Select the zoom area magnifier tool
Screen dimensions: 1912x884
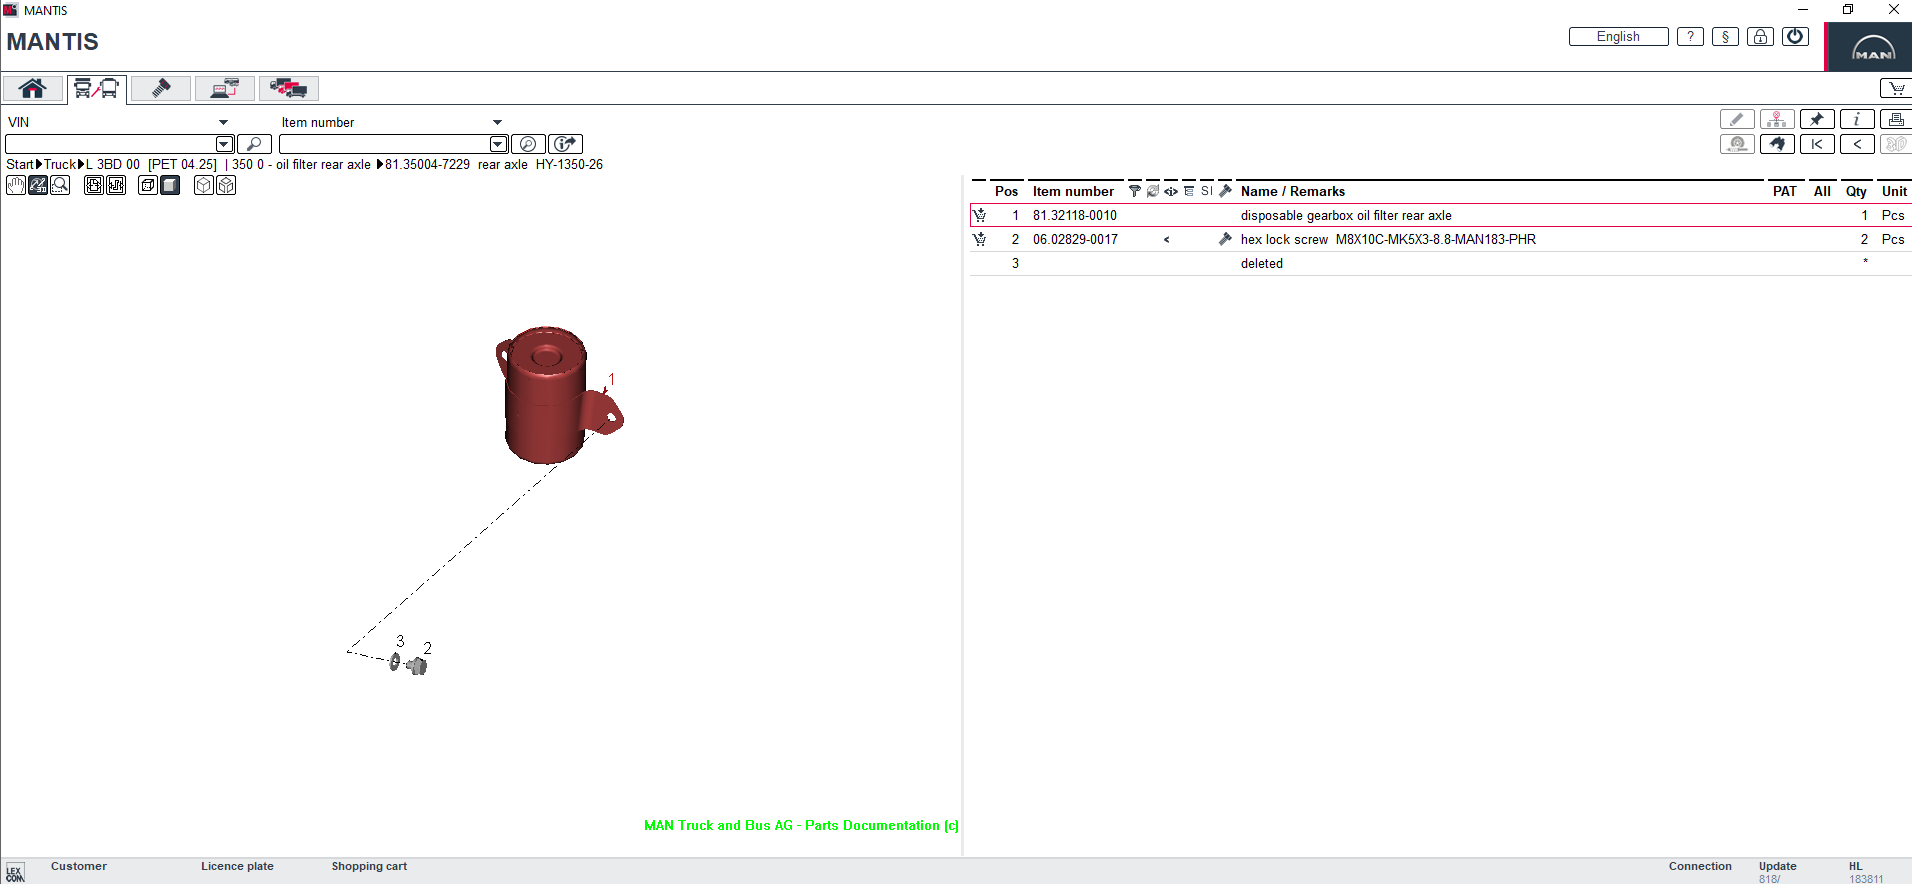tap(60, 185)
